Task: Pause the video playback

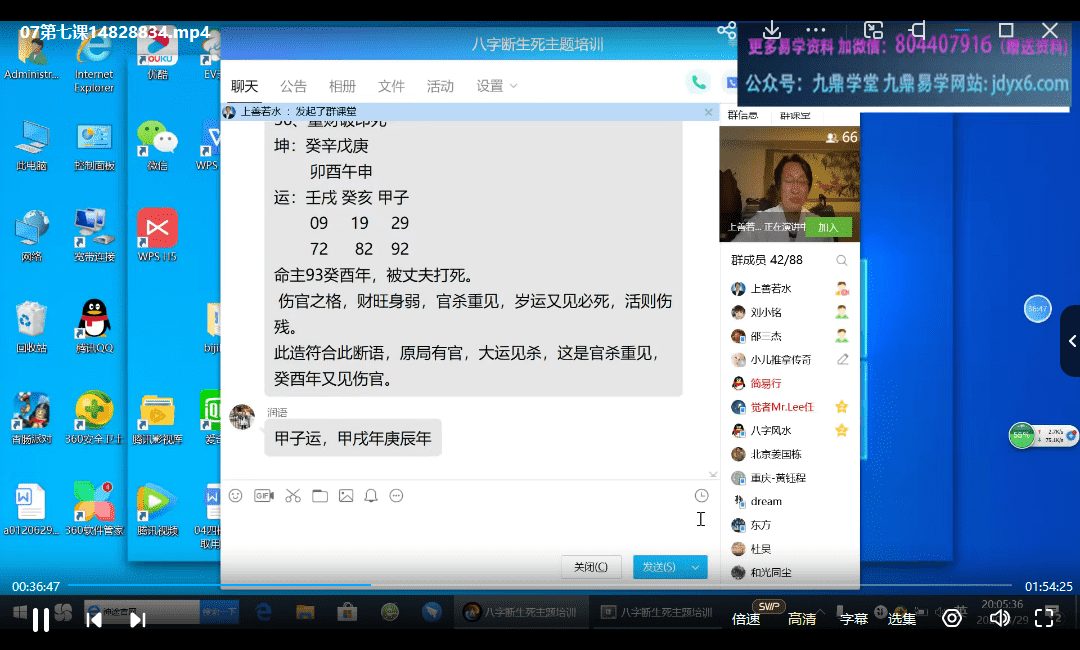Action: tap(41, 620)
